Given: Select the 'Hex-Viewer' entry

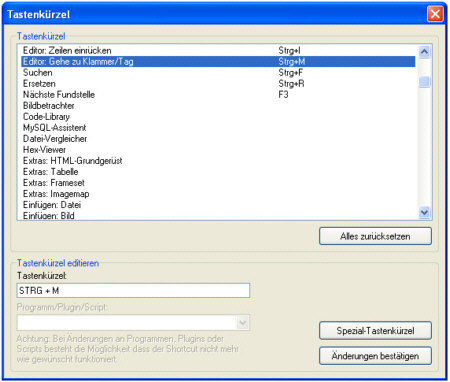Looking at the screenshot, I should 218,150.
